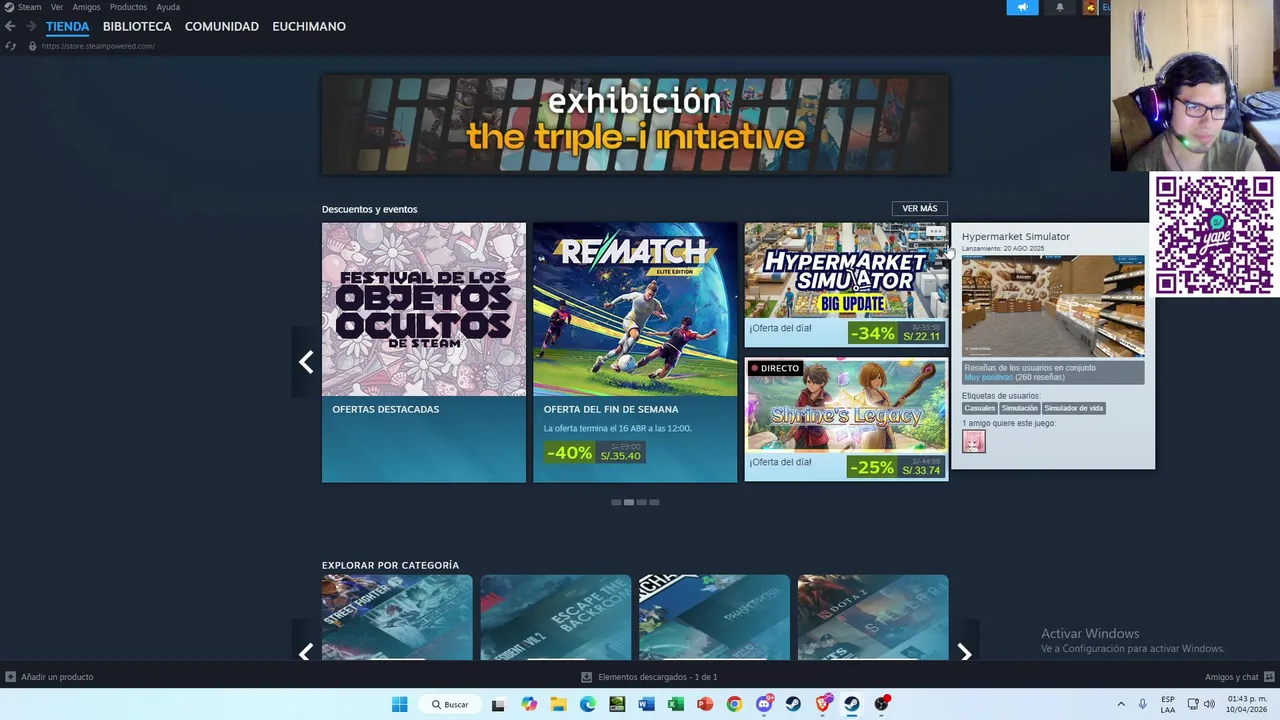
Task: Open OBS Studio from the taskbar
Action: (881, 704)
